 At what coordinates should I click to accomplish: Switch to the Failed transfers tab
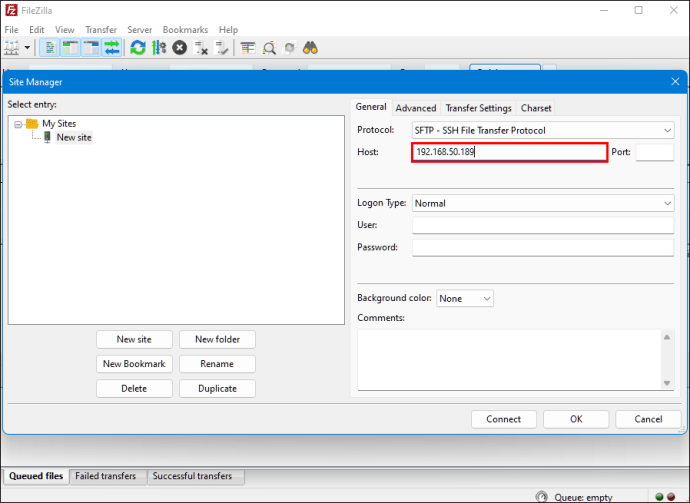tap(106, 476)
